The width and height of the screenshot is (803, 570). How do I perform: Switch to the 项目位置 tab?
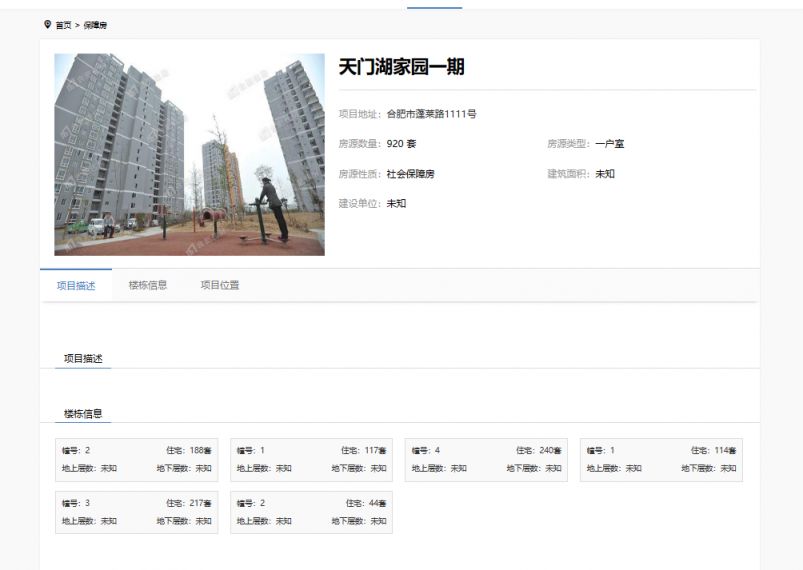(x=220, y=285)
